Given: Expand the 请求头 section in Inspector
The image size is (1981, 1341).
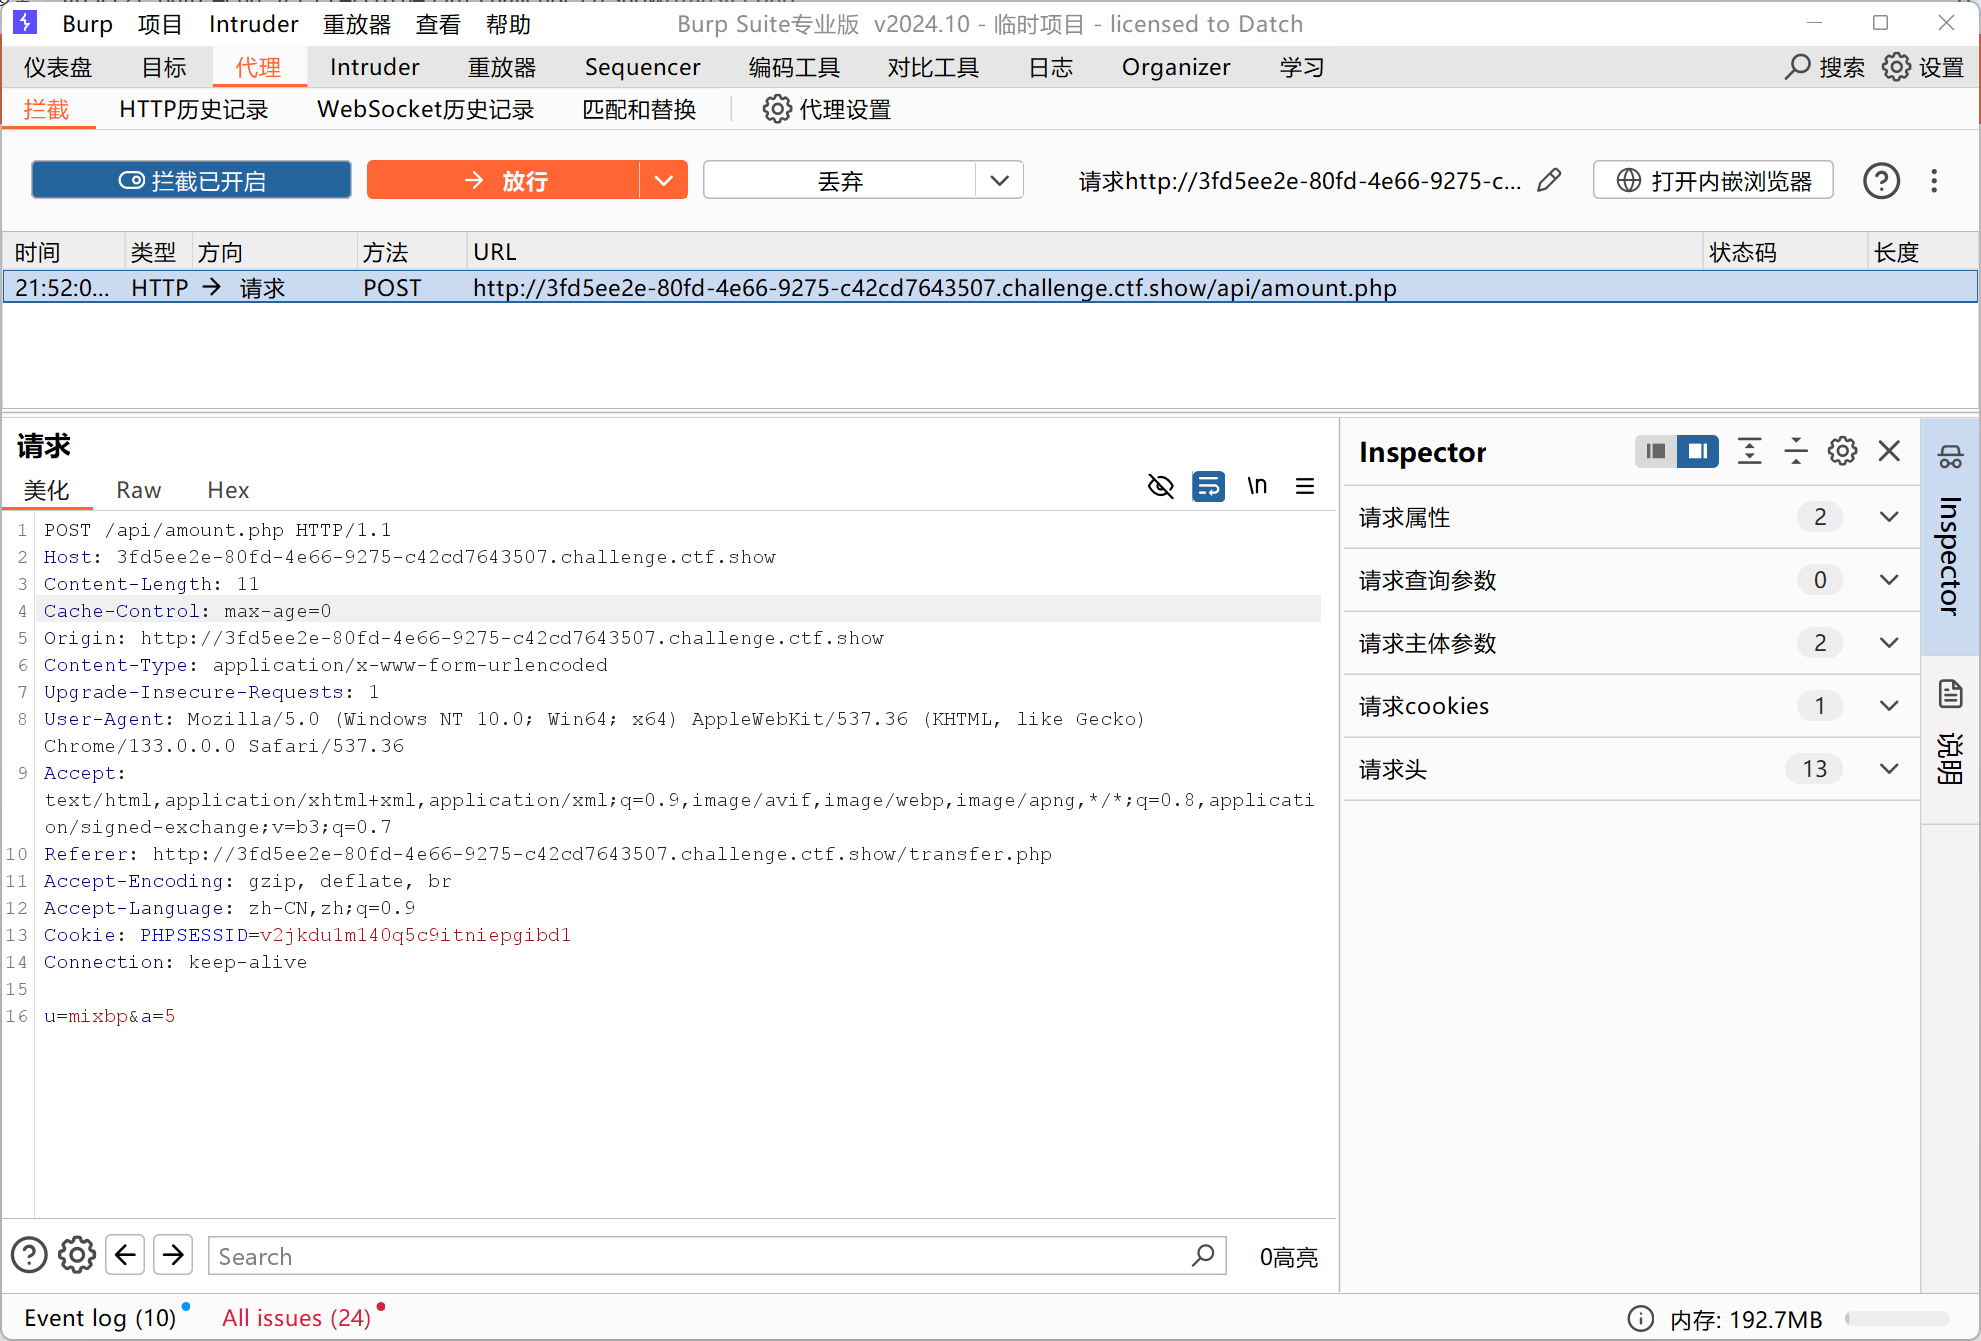Looking at the screenshot, I should point(1889,769).
